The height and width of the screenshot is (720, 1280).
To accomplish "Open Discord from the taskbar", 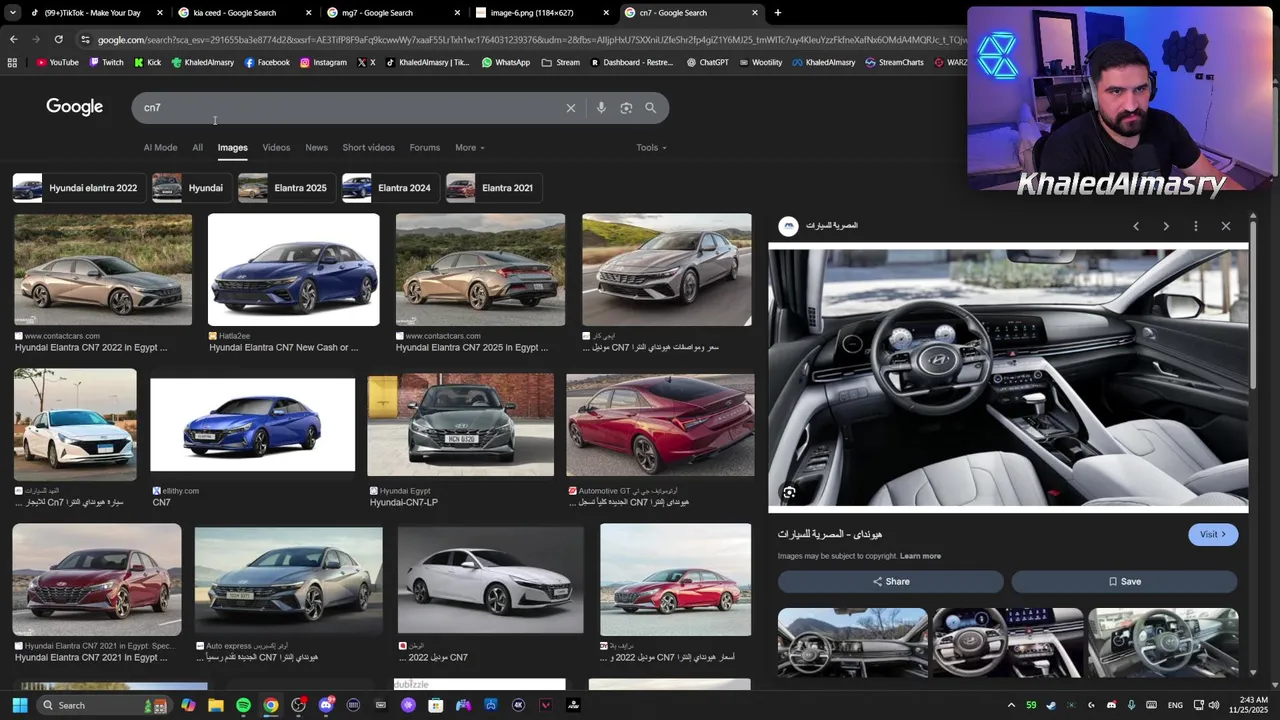I will (326, 705).
